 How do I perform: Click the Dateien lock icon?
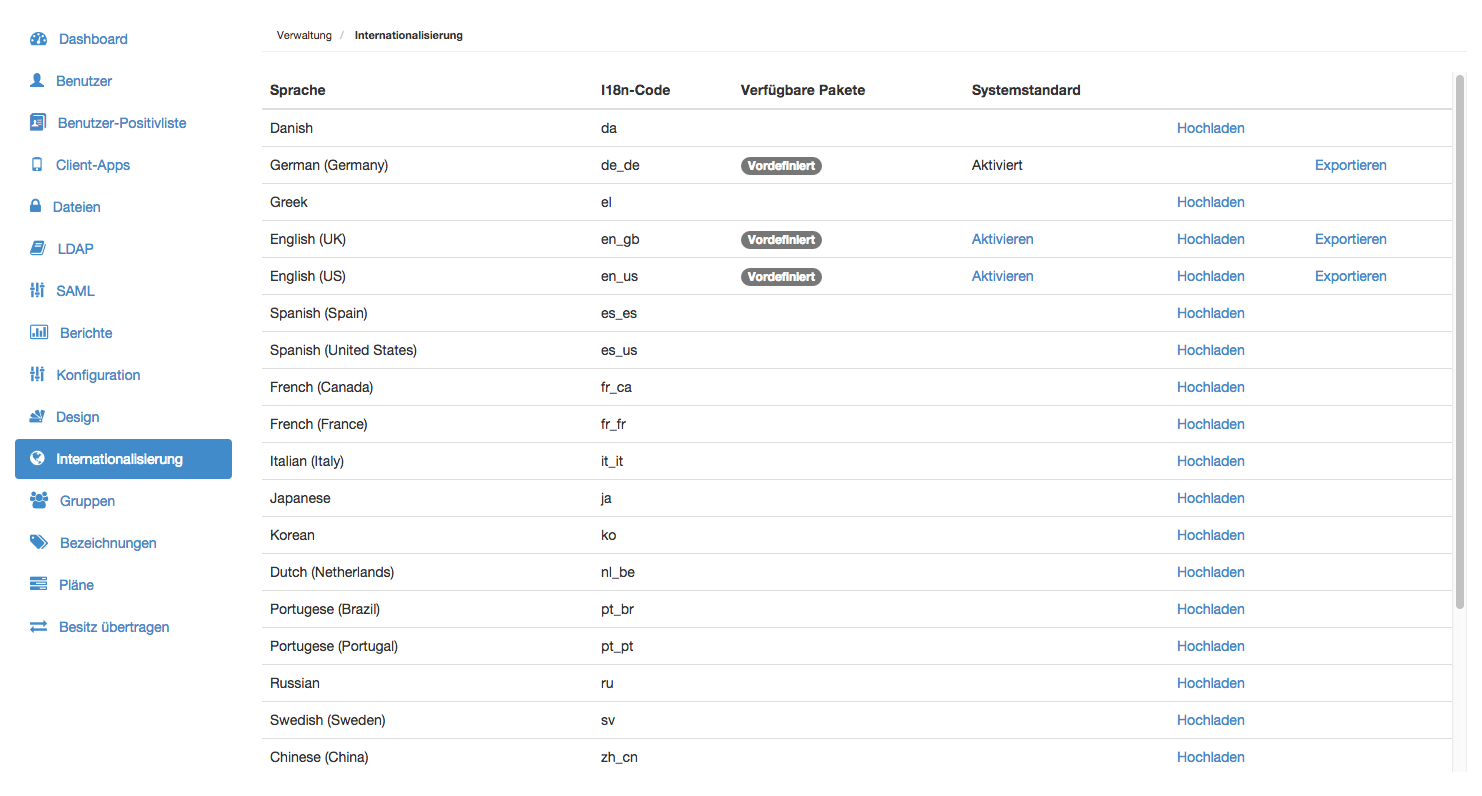[35, 207]
